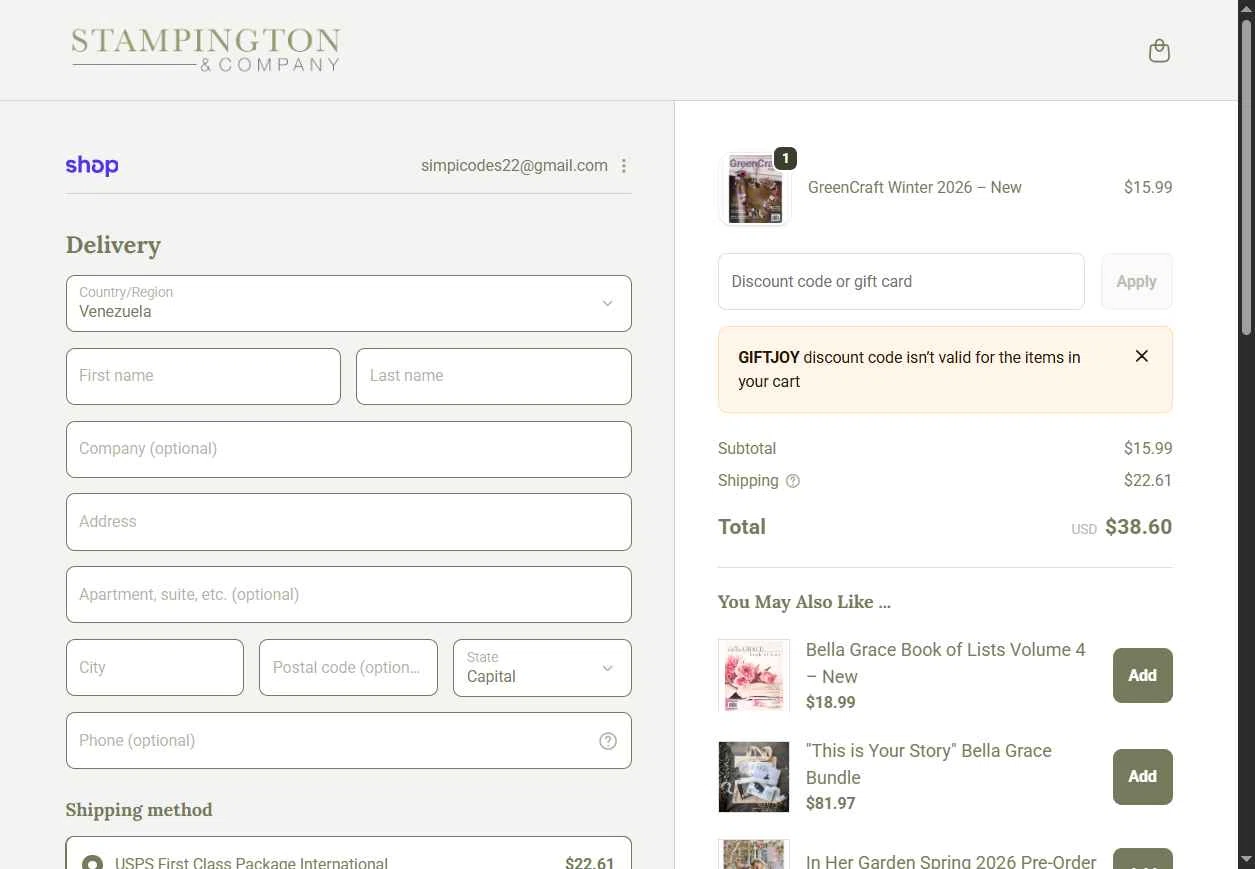Focus the Phone (optional) field
Image resolution: width=1255 pixels, height=869 pixels.
coord(349,740)
